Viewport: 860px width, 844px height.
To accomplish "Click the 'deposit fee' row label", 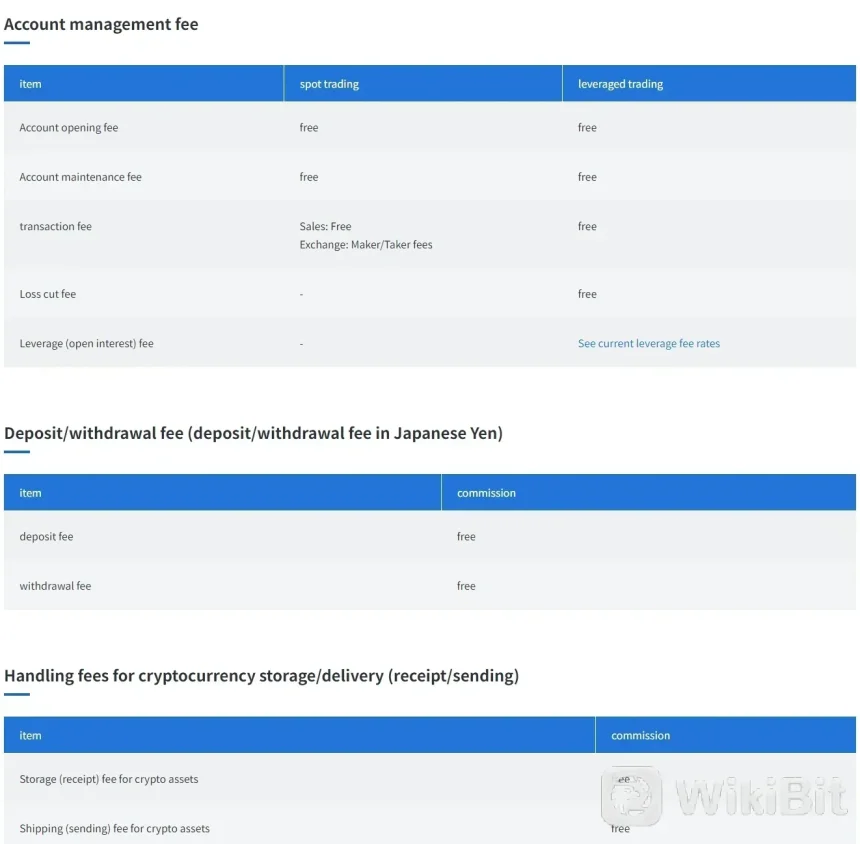I will (x=46, y=537).
